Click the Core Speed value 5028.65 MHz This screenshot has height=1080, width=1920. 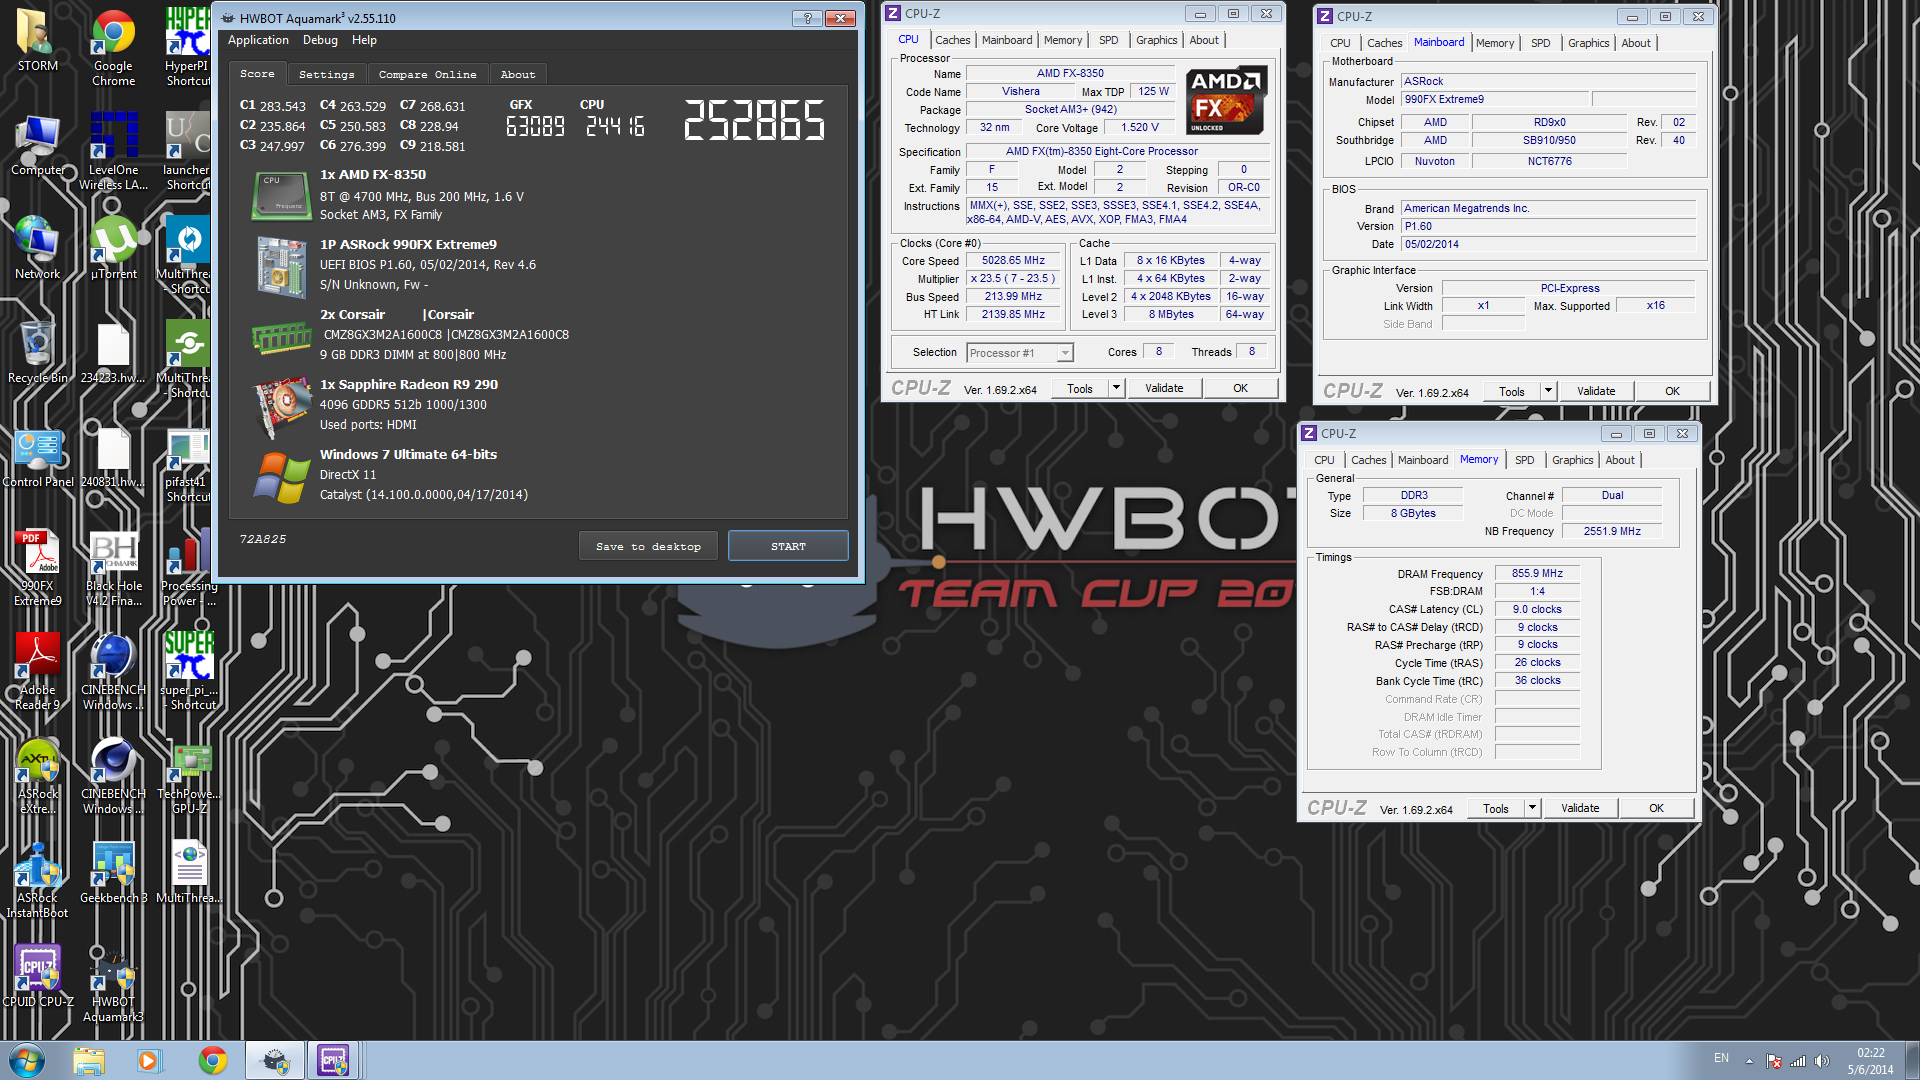tap(1013, 261)
